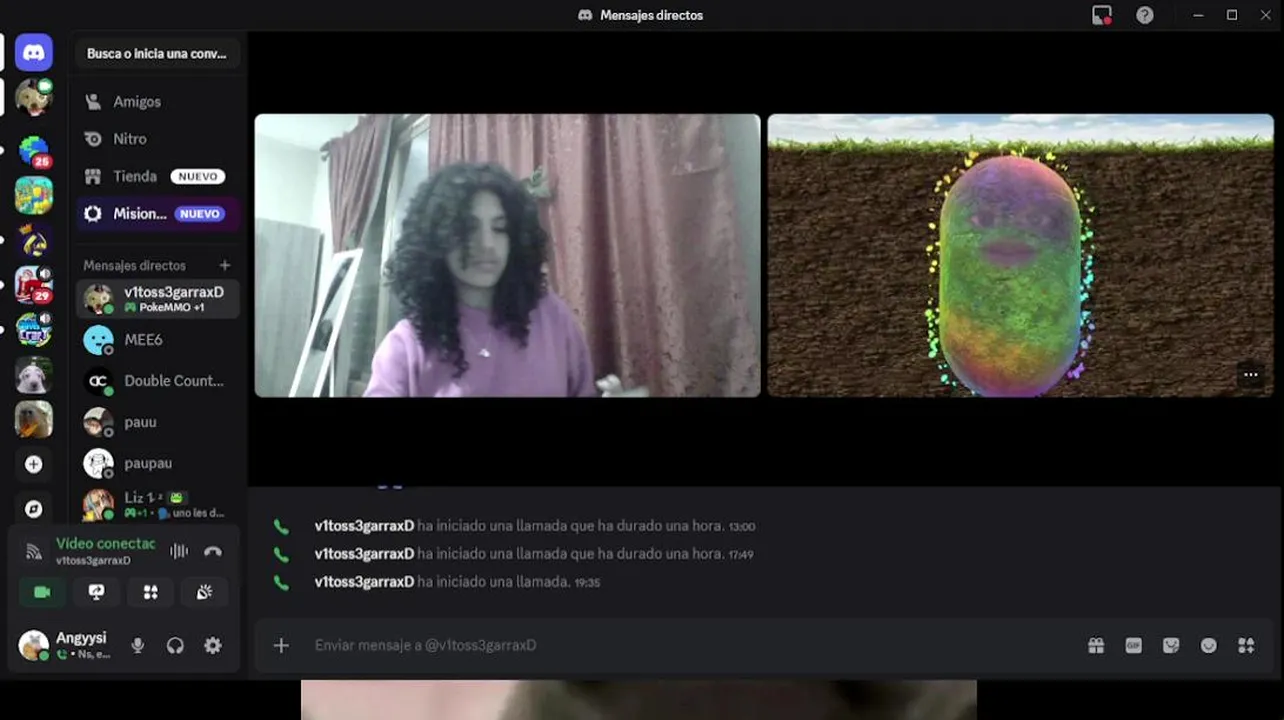Open the pauu direct message
Viewport: 1284px width, 720px height.
pos(157,422)
